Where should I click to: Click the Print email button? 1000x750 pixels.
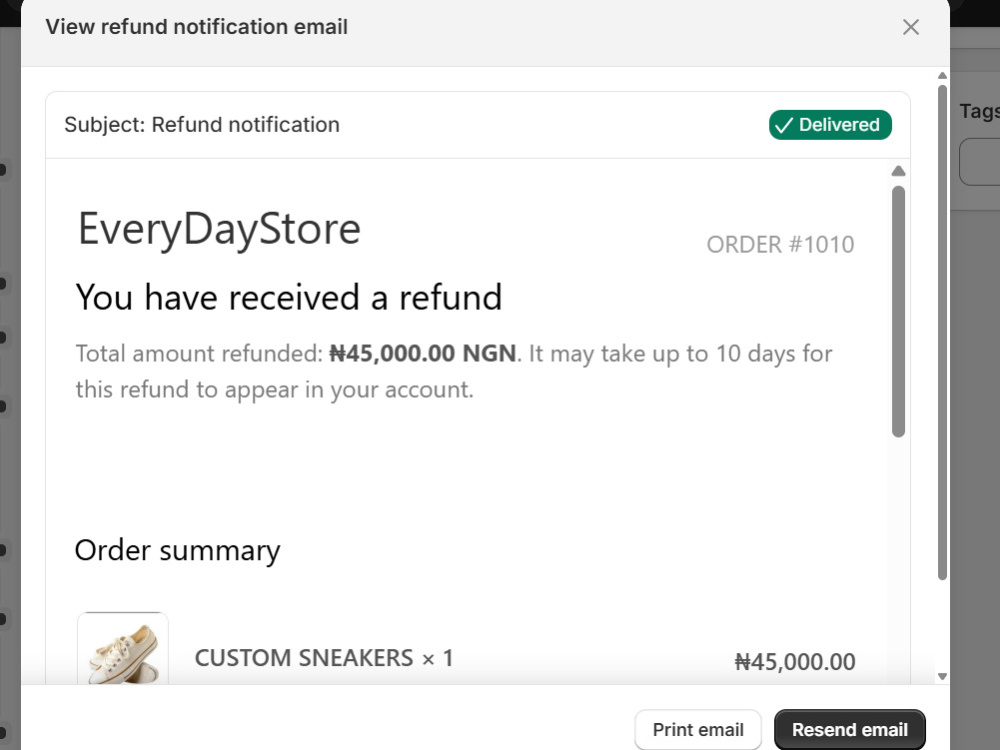click(698, 730)
